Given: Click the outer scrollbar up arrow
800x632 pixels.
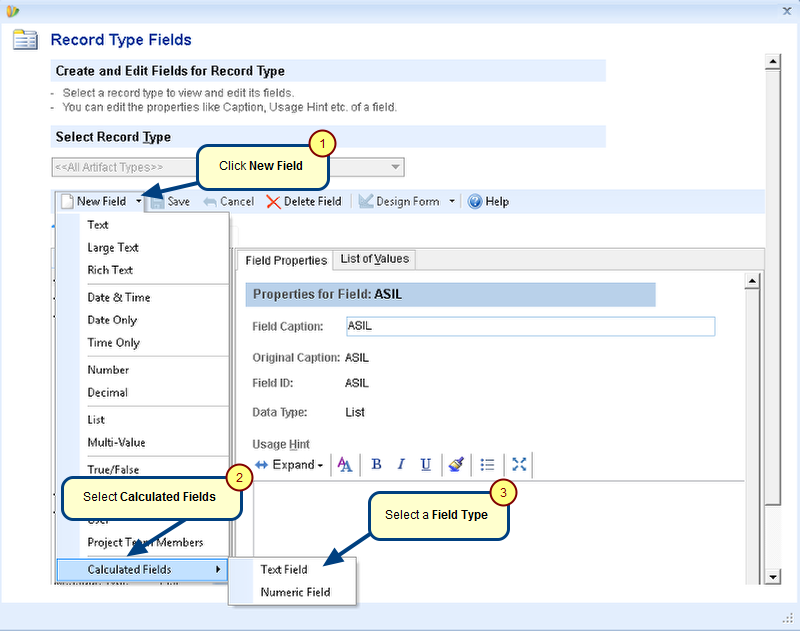Looking at the screenshot, I should point(773,62).
